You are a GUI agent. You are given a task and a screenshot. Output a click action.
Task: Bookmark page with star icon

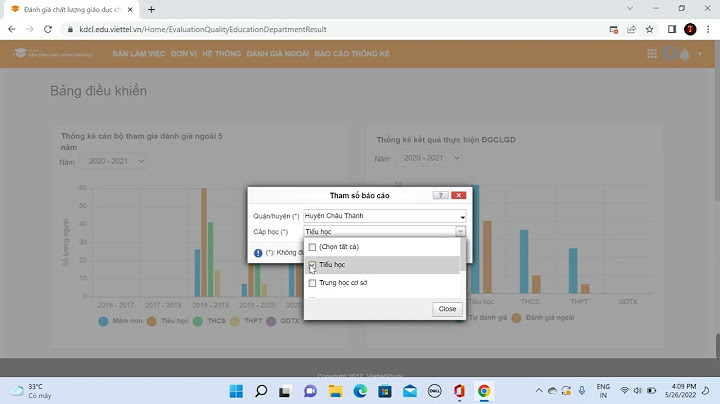[649, 29]
